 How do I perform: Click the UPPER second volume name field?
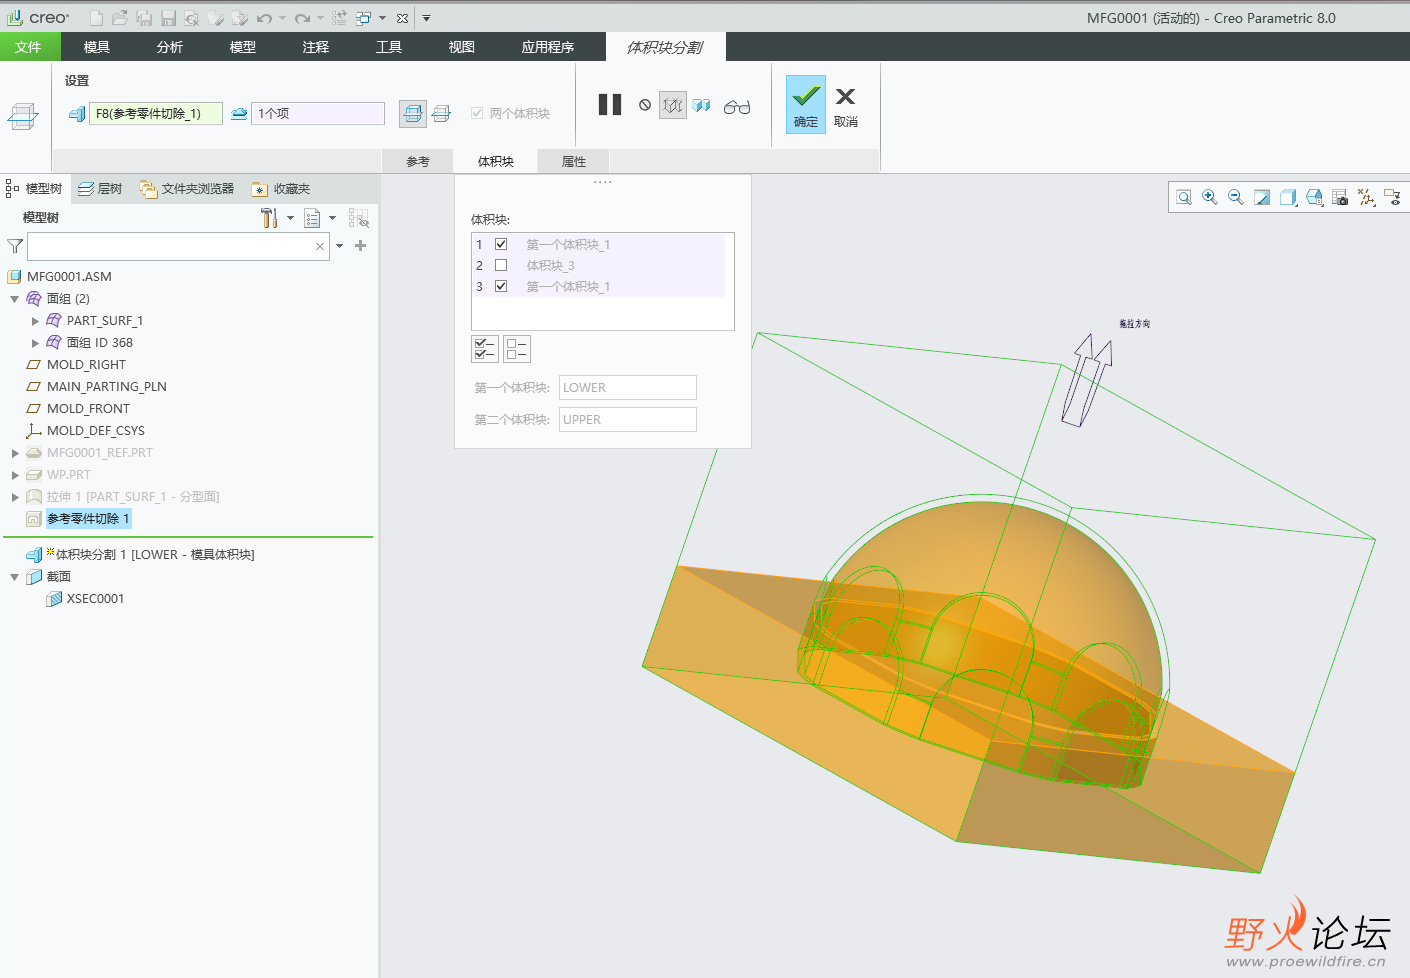pyautogui.click(x=628, y=420)
